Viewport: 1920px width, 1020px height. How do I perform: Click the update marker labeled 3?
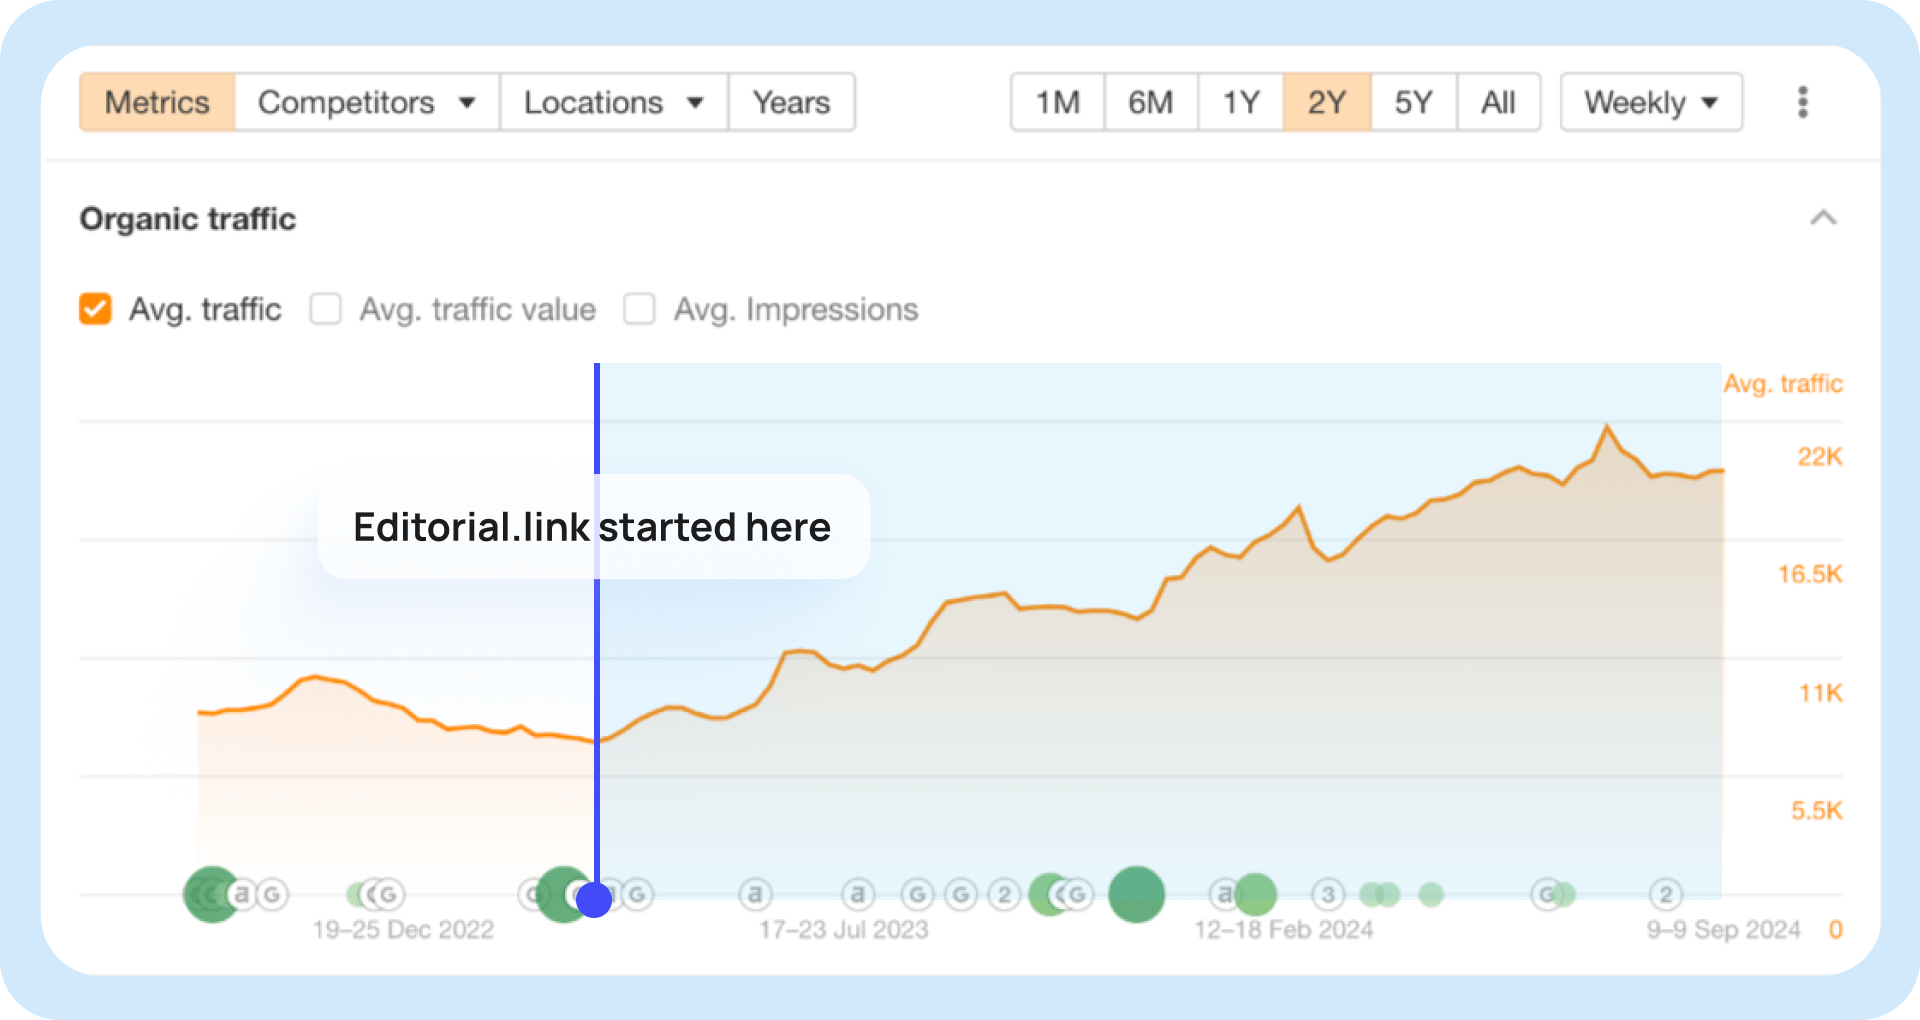point(1327,894)
